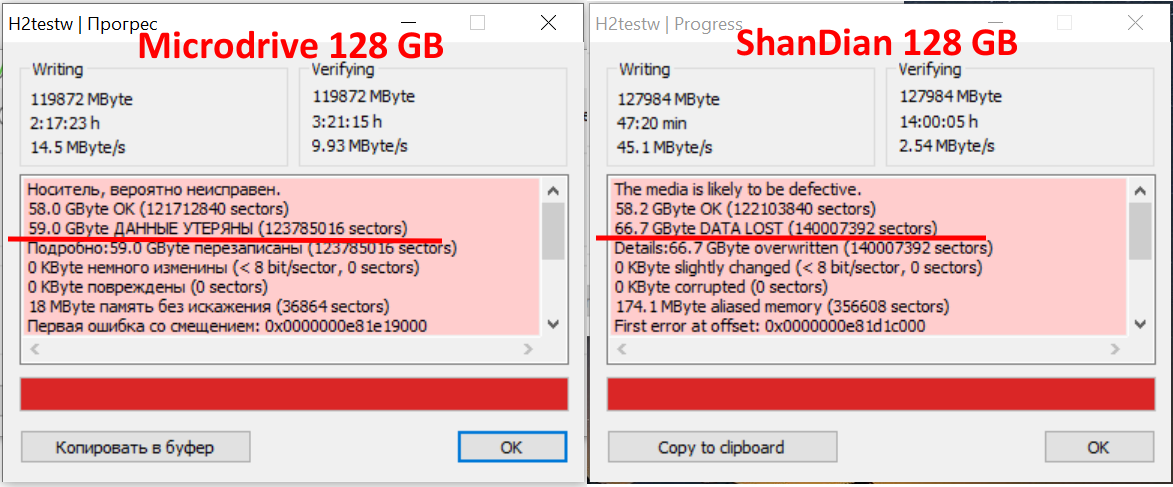Image resolution: width=1173 pixels, height=487 pixels.
Task: Click down arrow of English log scrollbar
Action: click(x=1140, y=324)
